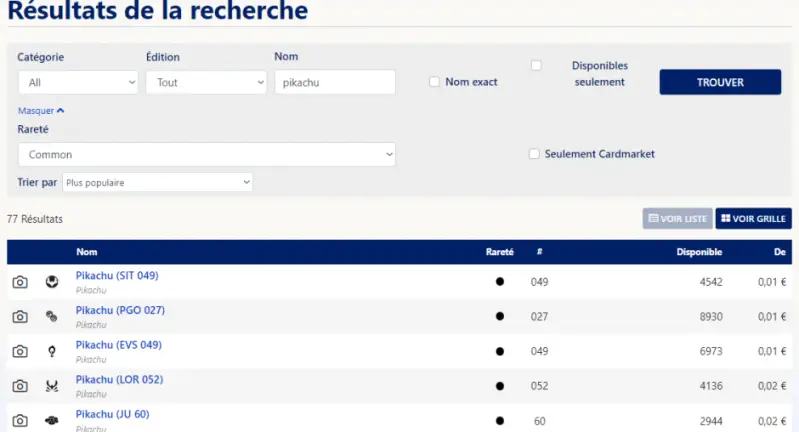Open the Rareté dropdown set to Common
799x432 pixels.
pos(207,154)
